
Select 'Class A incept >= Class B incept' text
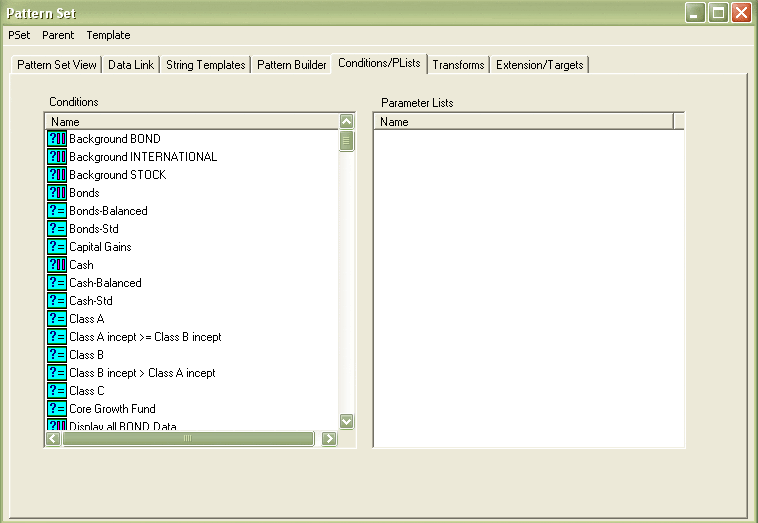click(146, 336)
